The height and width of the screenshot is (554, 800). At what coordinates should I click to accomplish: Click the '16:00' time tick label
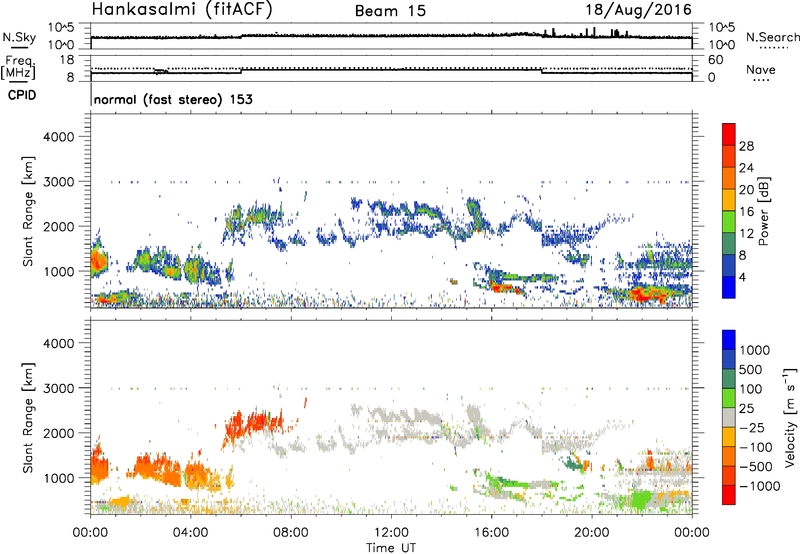[491, 533]
